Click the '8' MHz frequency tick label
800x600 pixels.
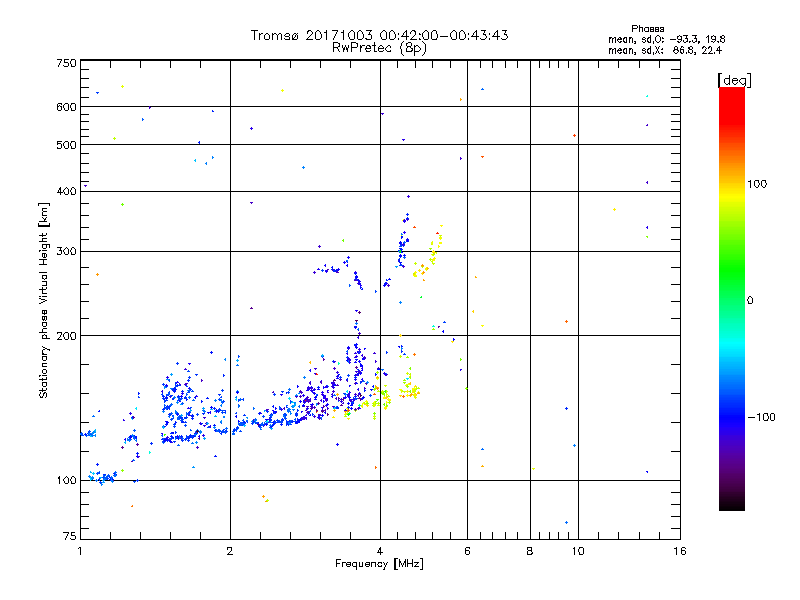pos(530,551)
